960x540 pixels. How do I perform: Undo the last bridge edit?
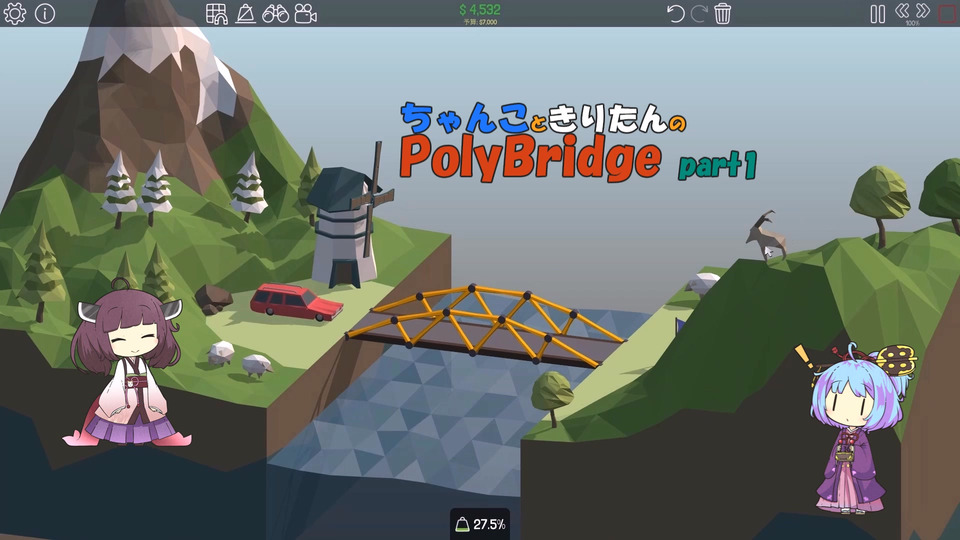pos(675,13)
